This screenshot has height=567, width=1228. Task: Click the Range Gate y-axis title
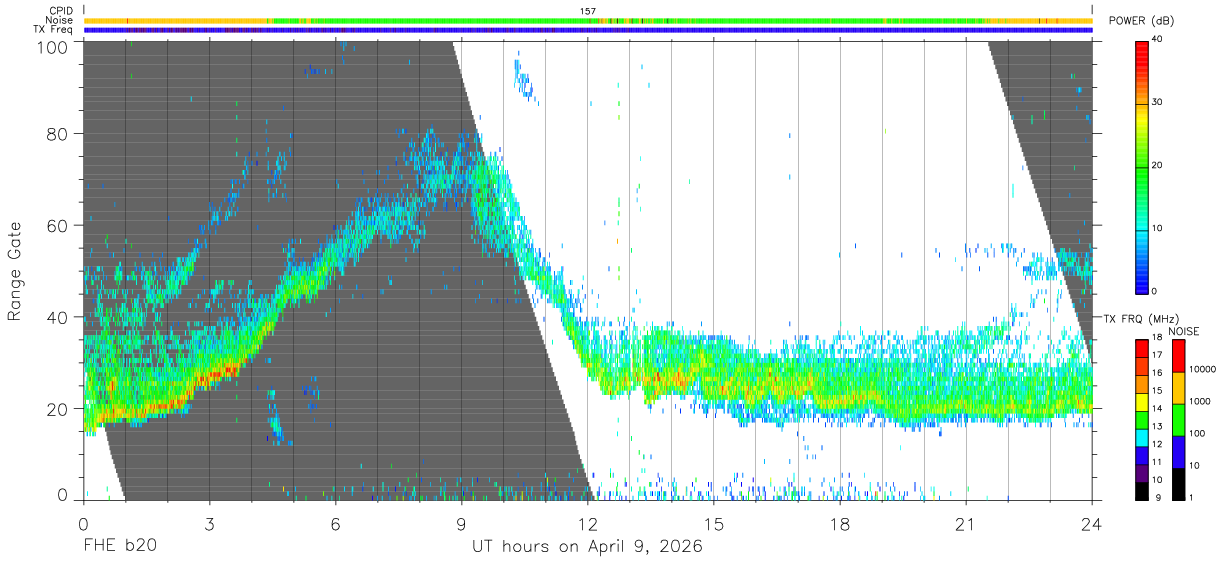(15, 272)
